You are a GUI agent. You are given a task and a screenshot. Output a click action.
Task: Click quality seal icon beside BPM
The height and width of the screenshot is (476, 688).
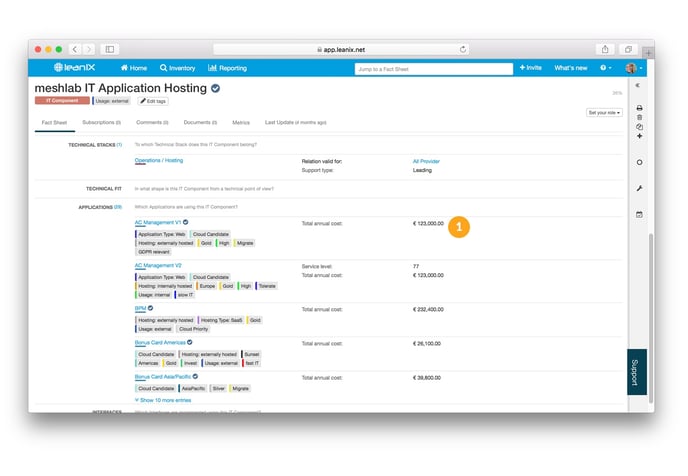tap(150, 308)
